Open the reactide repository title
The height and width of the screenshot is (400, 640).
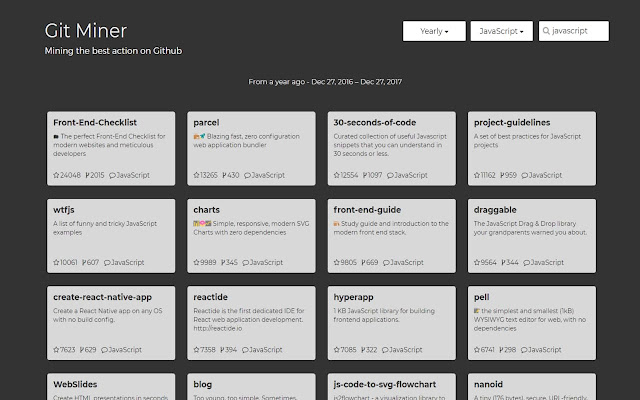tap(211, 297)
